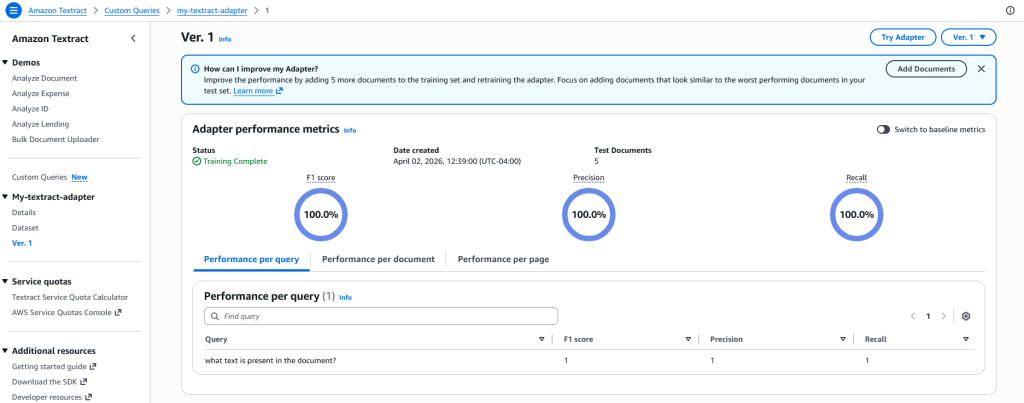Viewport: 1024px width, 403px height.
Task: Open adapter Details page in sidebar
Action: (x=24, y=212)
